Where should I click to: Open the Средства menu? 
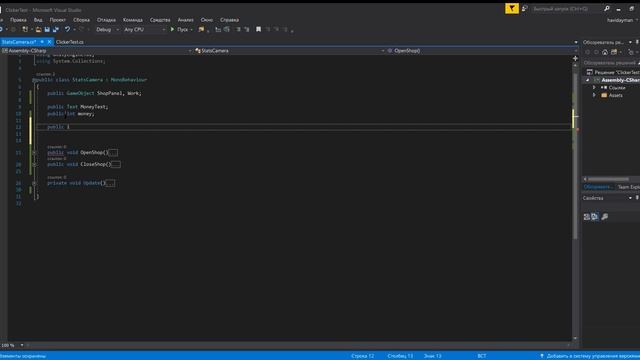tap(160, 20)
